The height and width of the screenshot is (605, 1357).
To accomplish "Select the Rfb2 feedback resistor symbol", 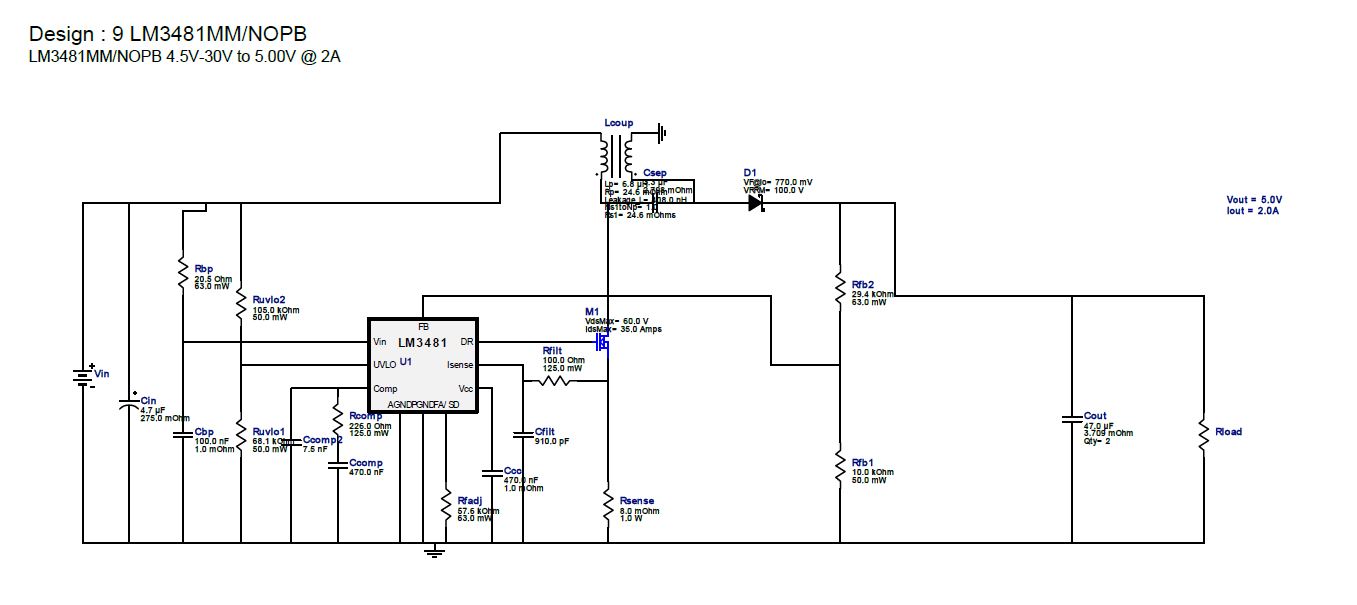I will [x=840, y=290].
